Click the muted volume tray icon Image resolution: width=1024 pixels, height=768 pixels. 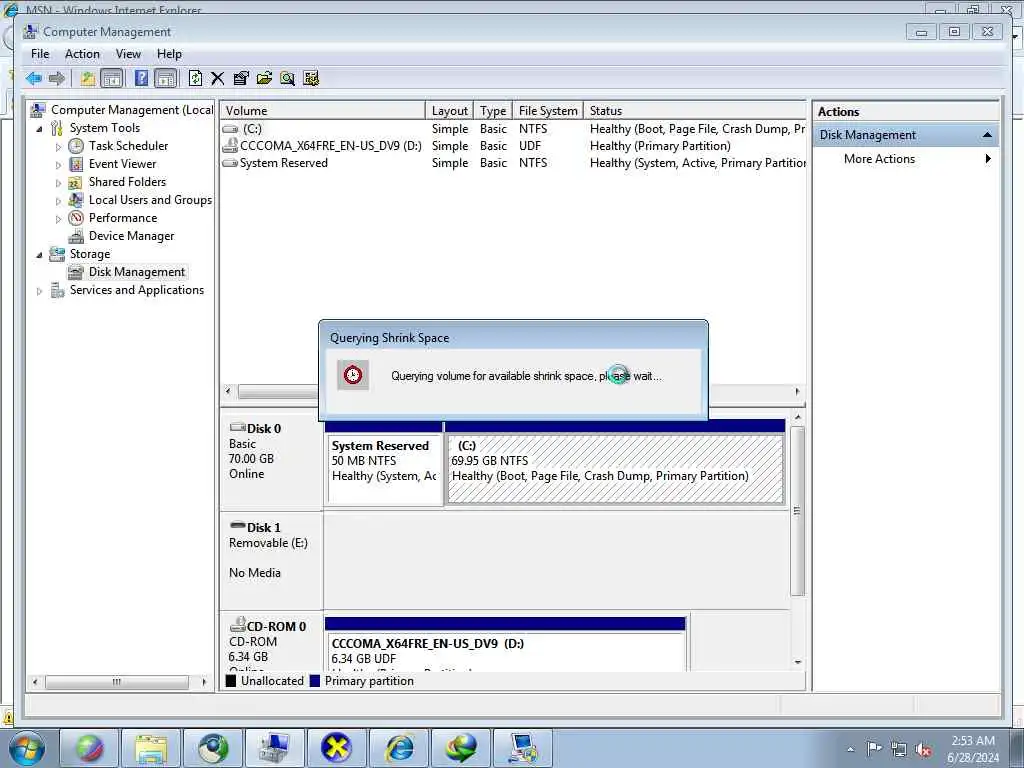924,750
